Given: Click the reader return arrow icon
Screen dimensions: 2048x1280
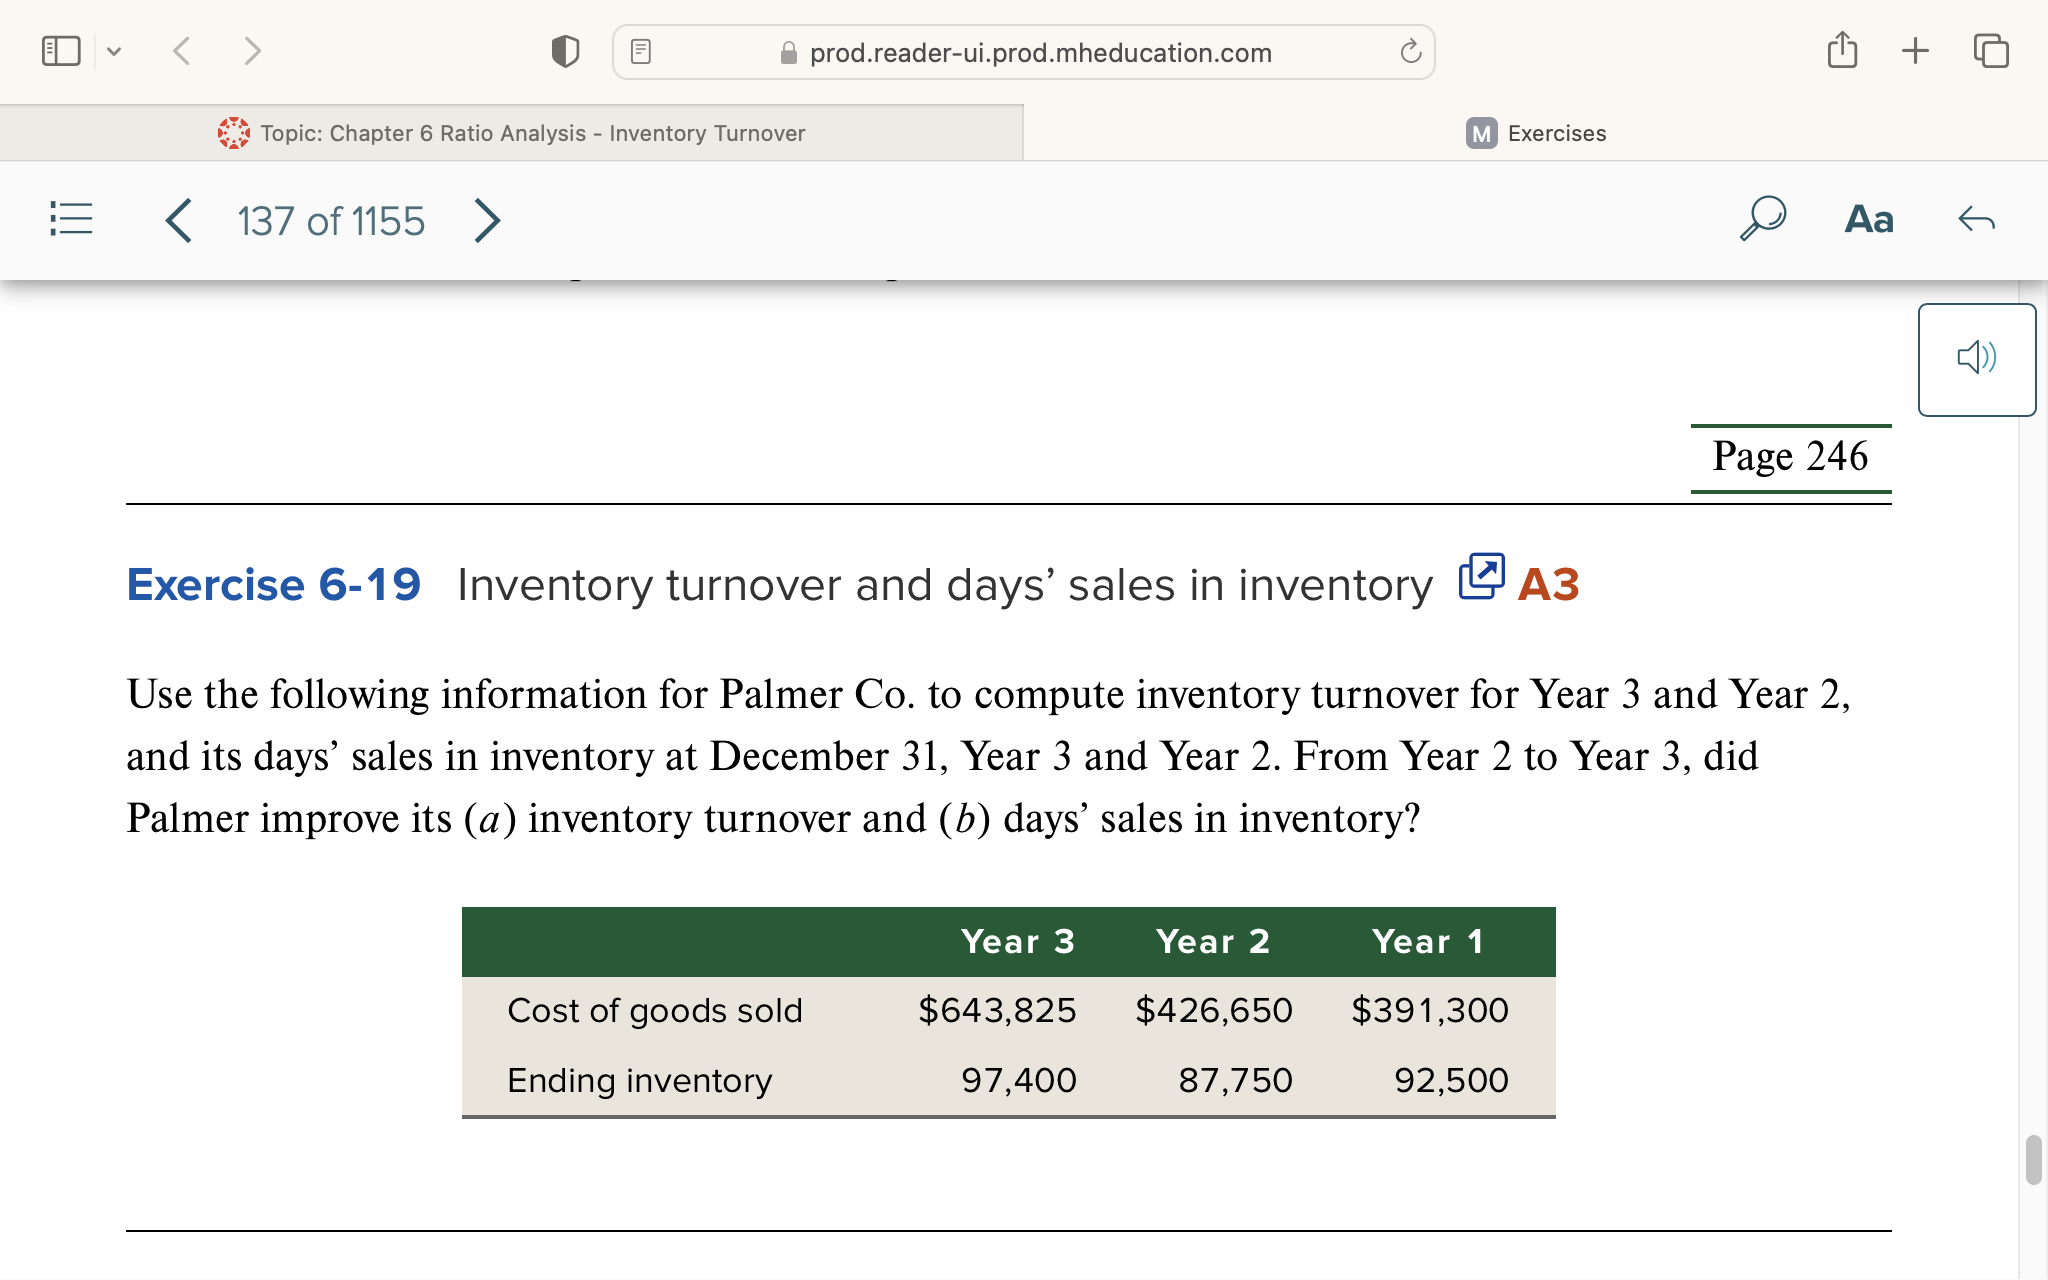Looking at the screenshot, I should [x=1976, y=219].
